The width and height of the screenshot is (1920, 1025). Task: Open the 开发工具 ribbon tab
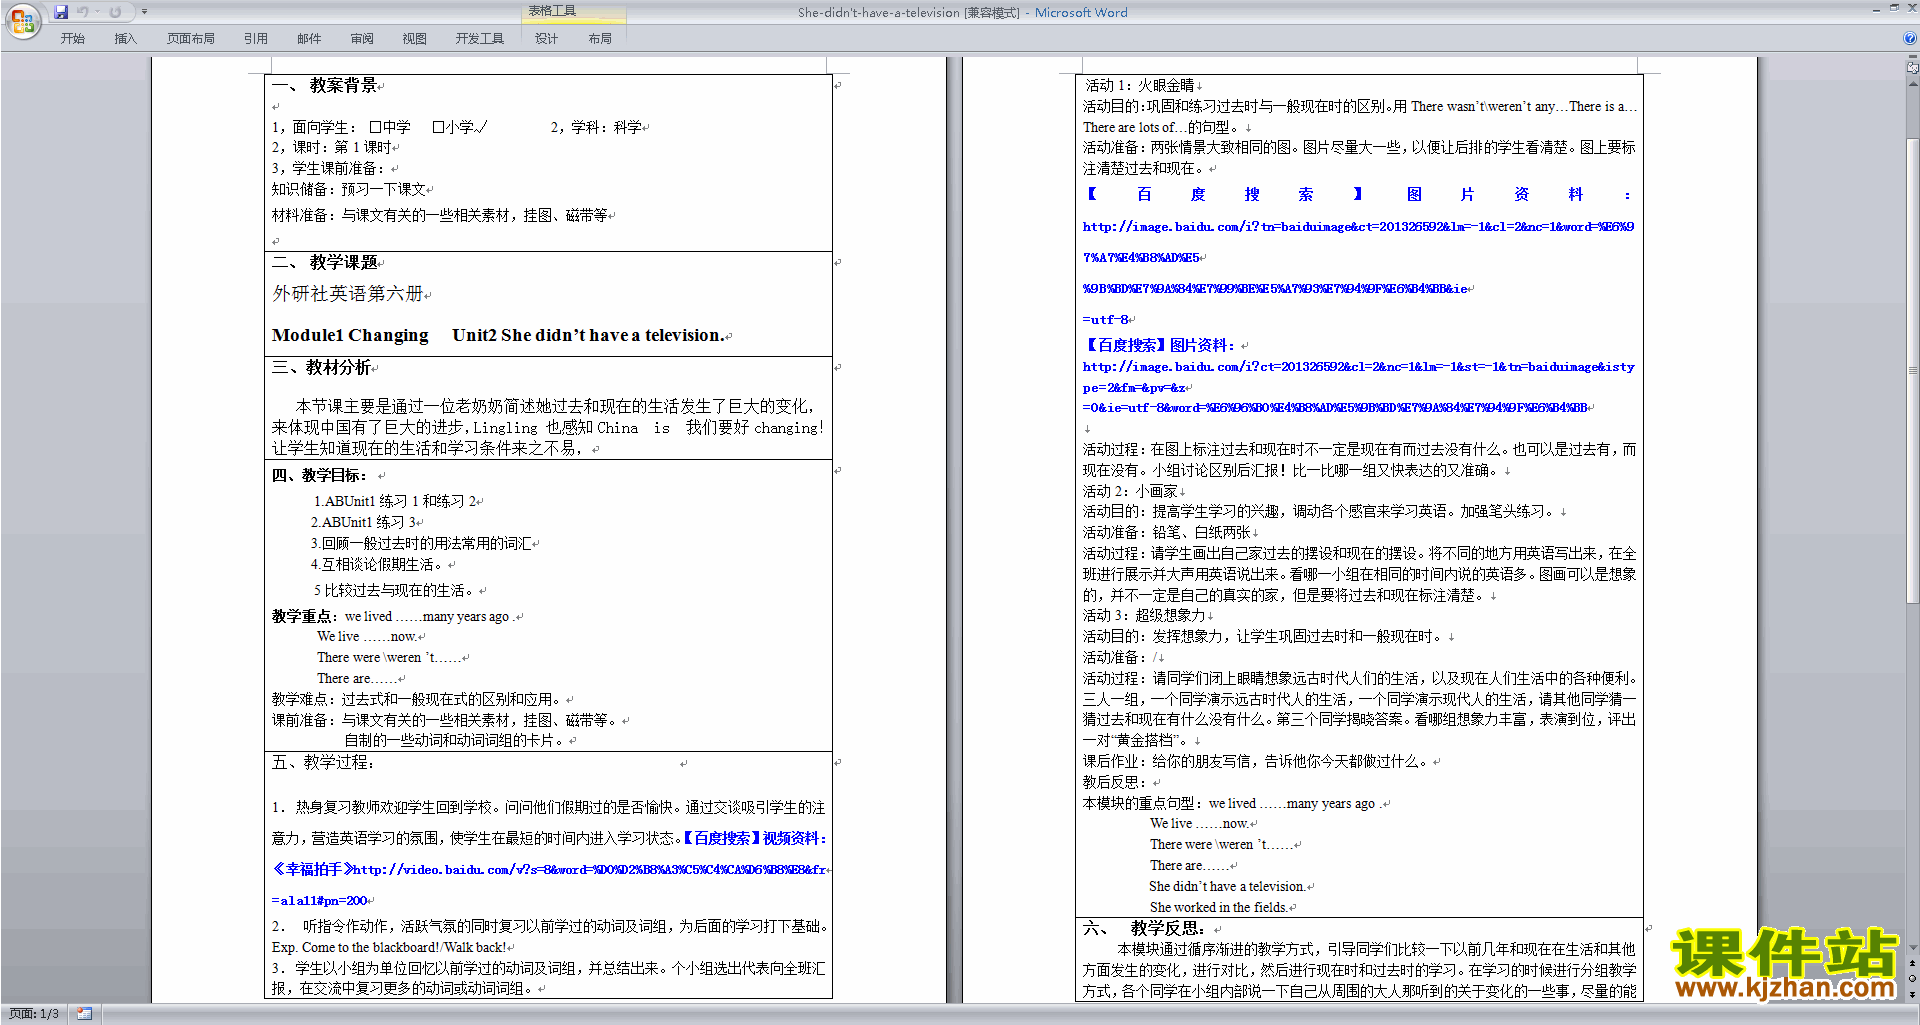pyautogui.click(x=480, y=39)
